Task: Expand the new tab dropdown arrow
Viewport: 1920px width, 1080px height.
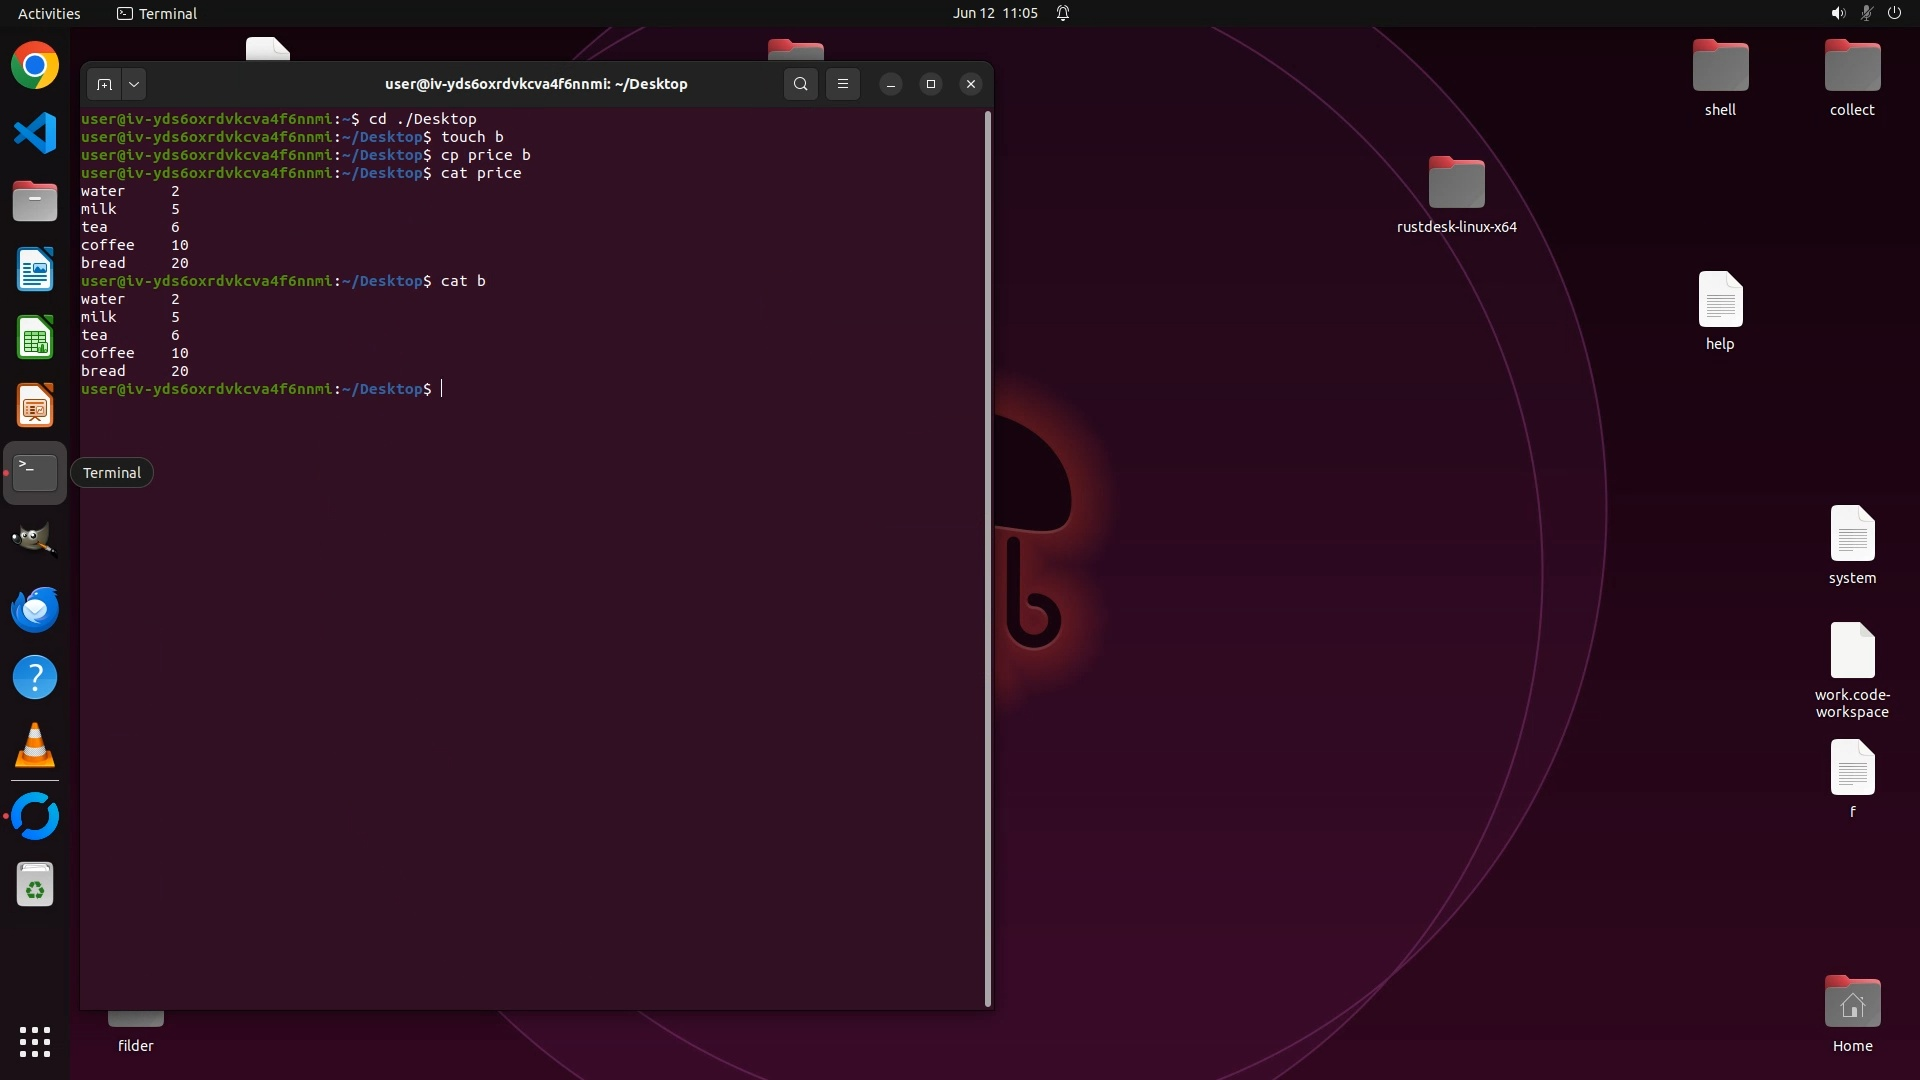Action: [x=133, y=84]
